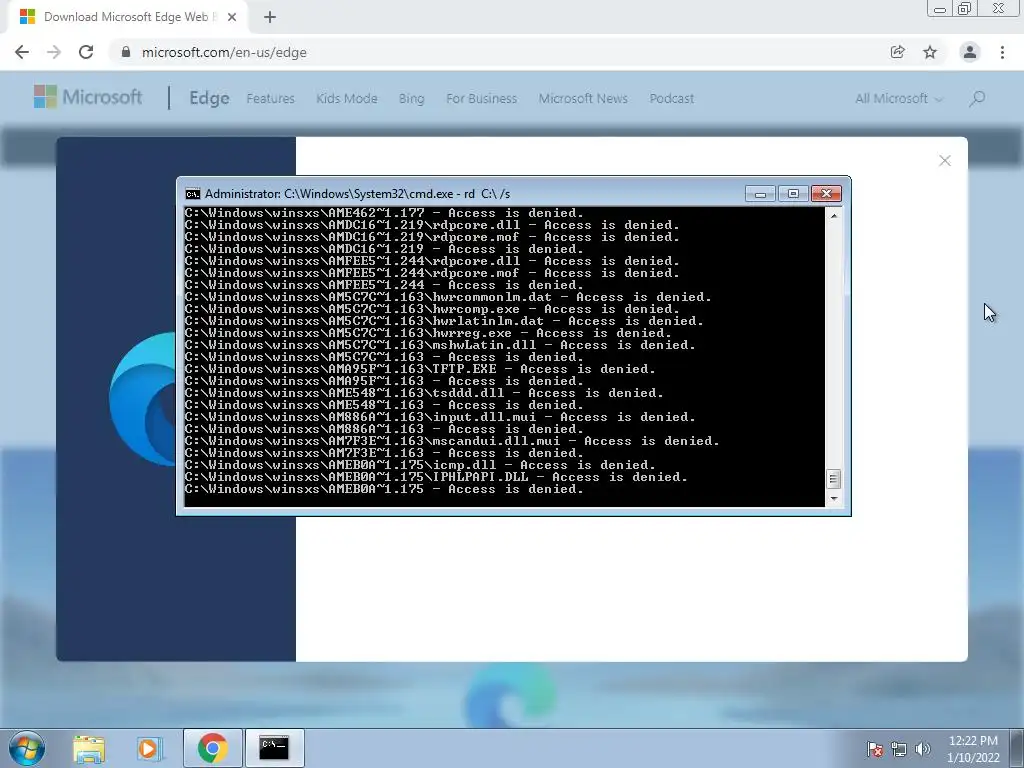Minimize the Chrome window
Viewport: 1024px width, 768px height.
click(939, 9)
